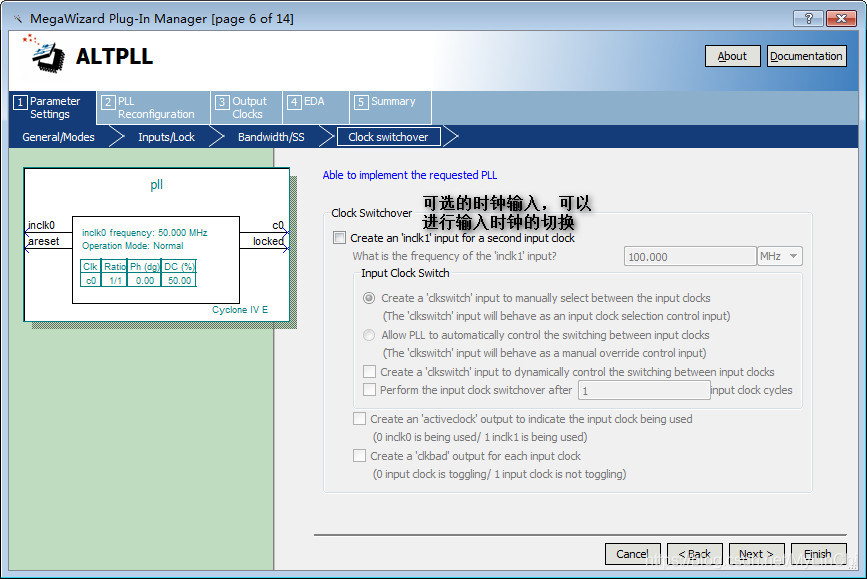Click the input clock cycles count field
Screen dimensions: 867x579
[x=644, y=390]
